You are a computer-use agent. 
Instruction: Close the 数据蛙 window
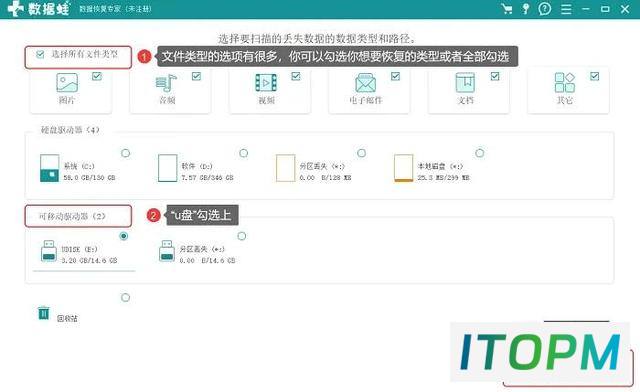tap(625, 9)
